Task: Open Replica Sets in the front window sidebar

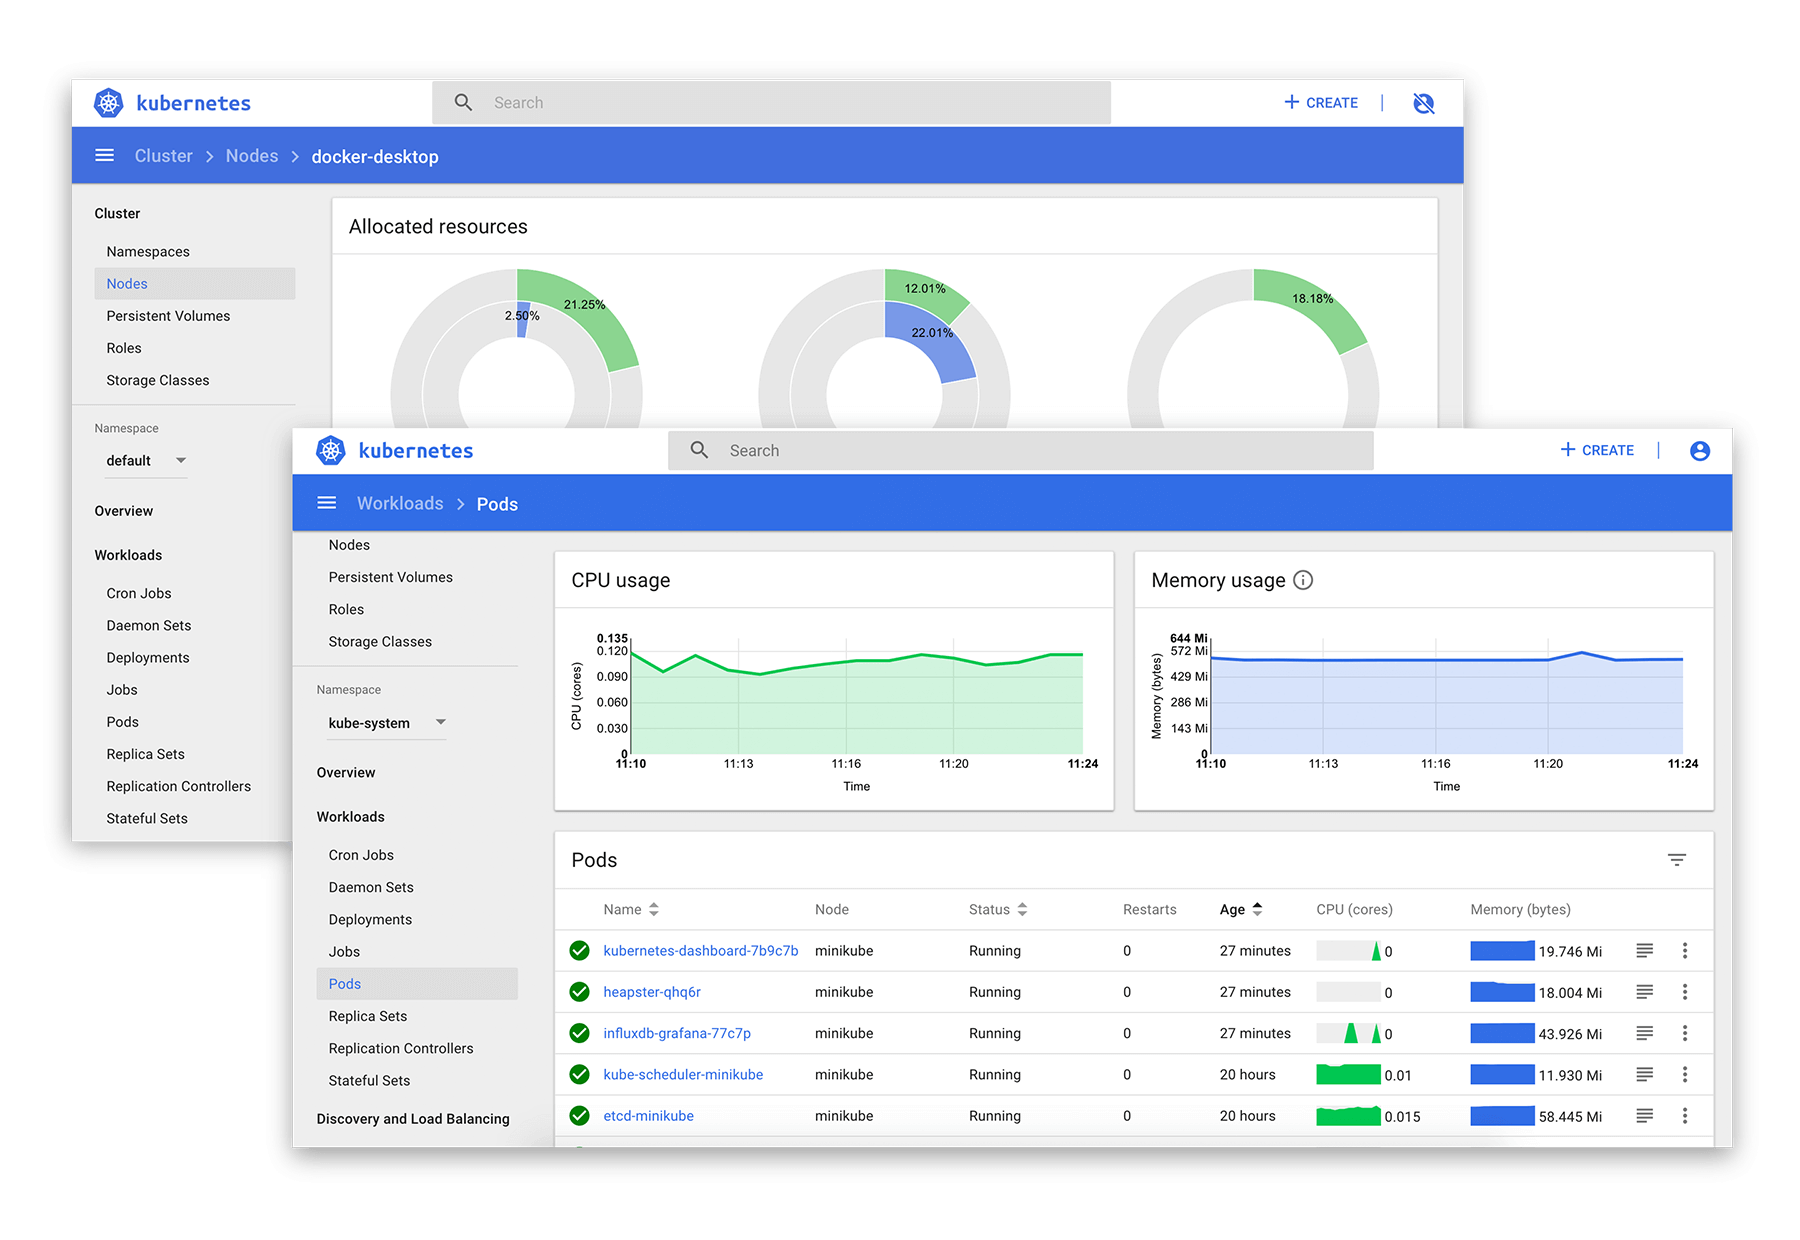Action: [368, 1016]
